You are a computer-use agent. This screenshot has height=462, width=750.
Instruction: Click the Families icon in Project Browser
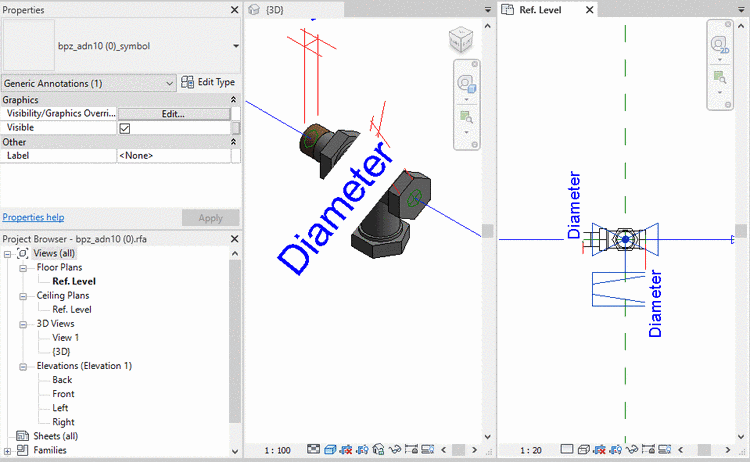(x=22, y=450)
